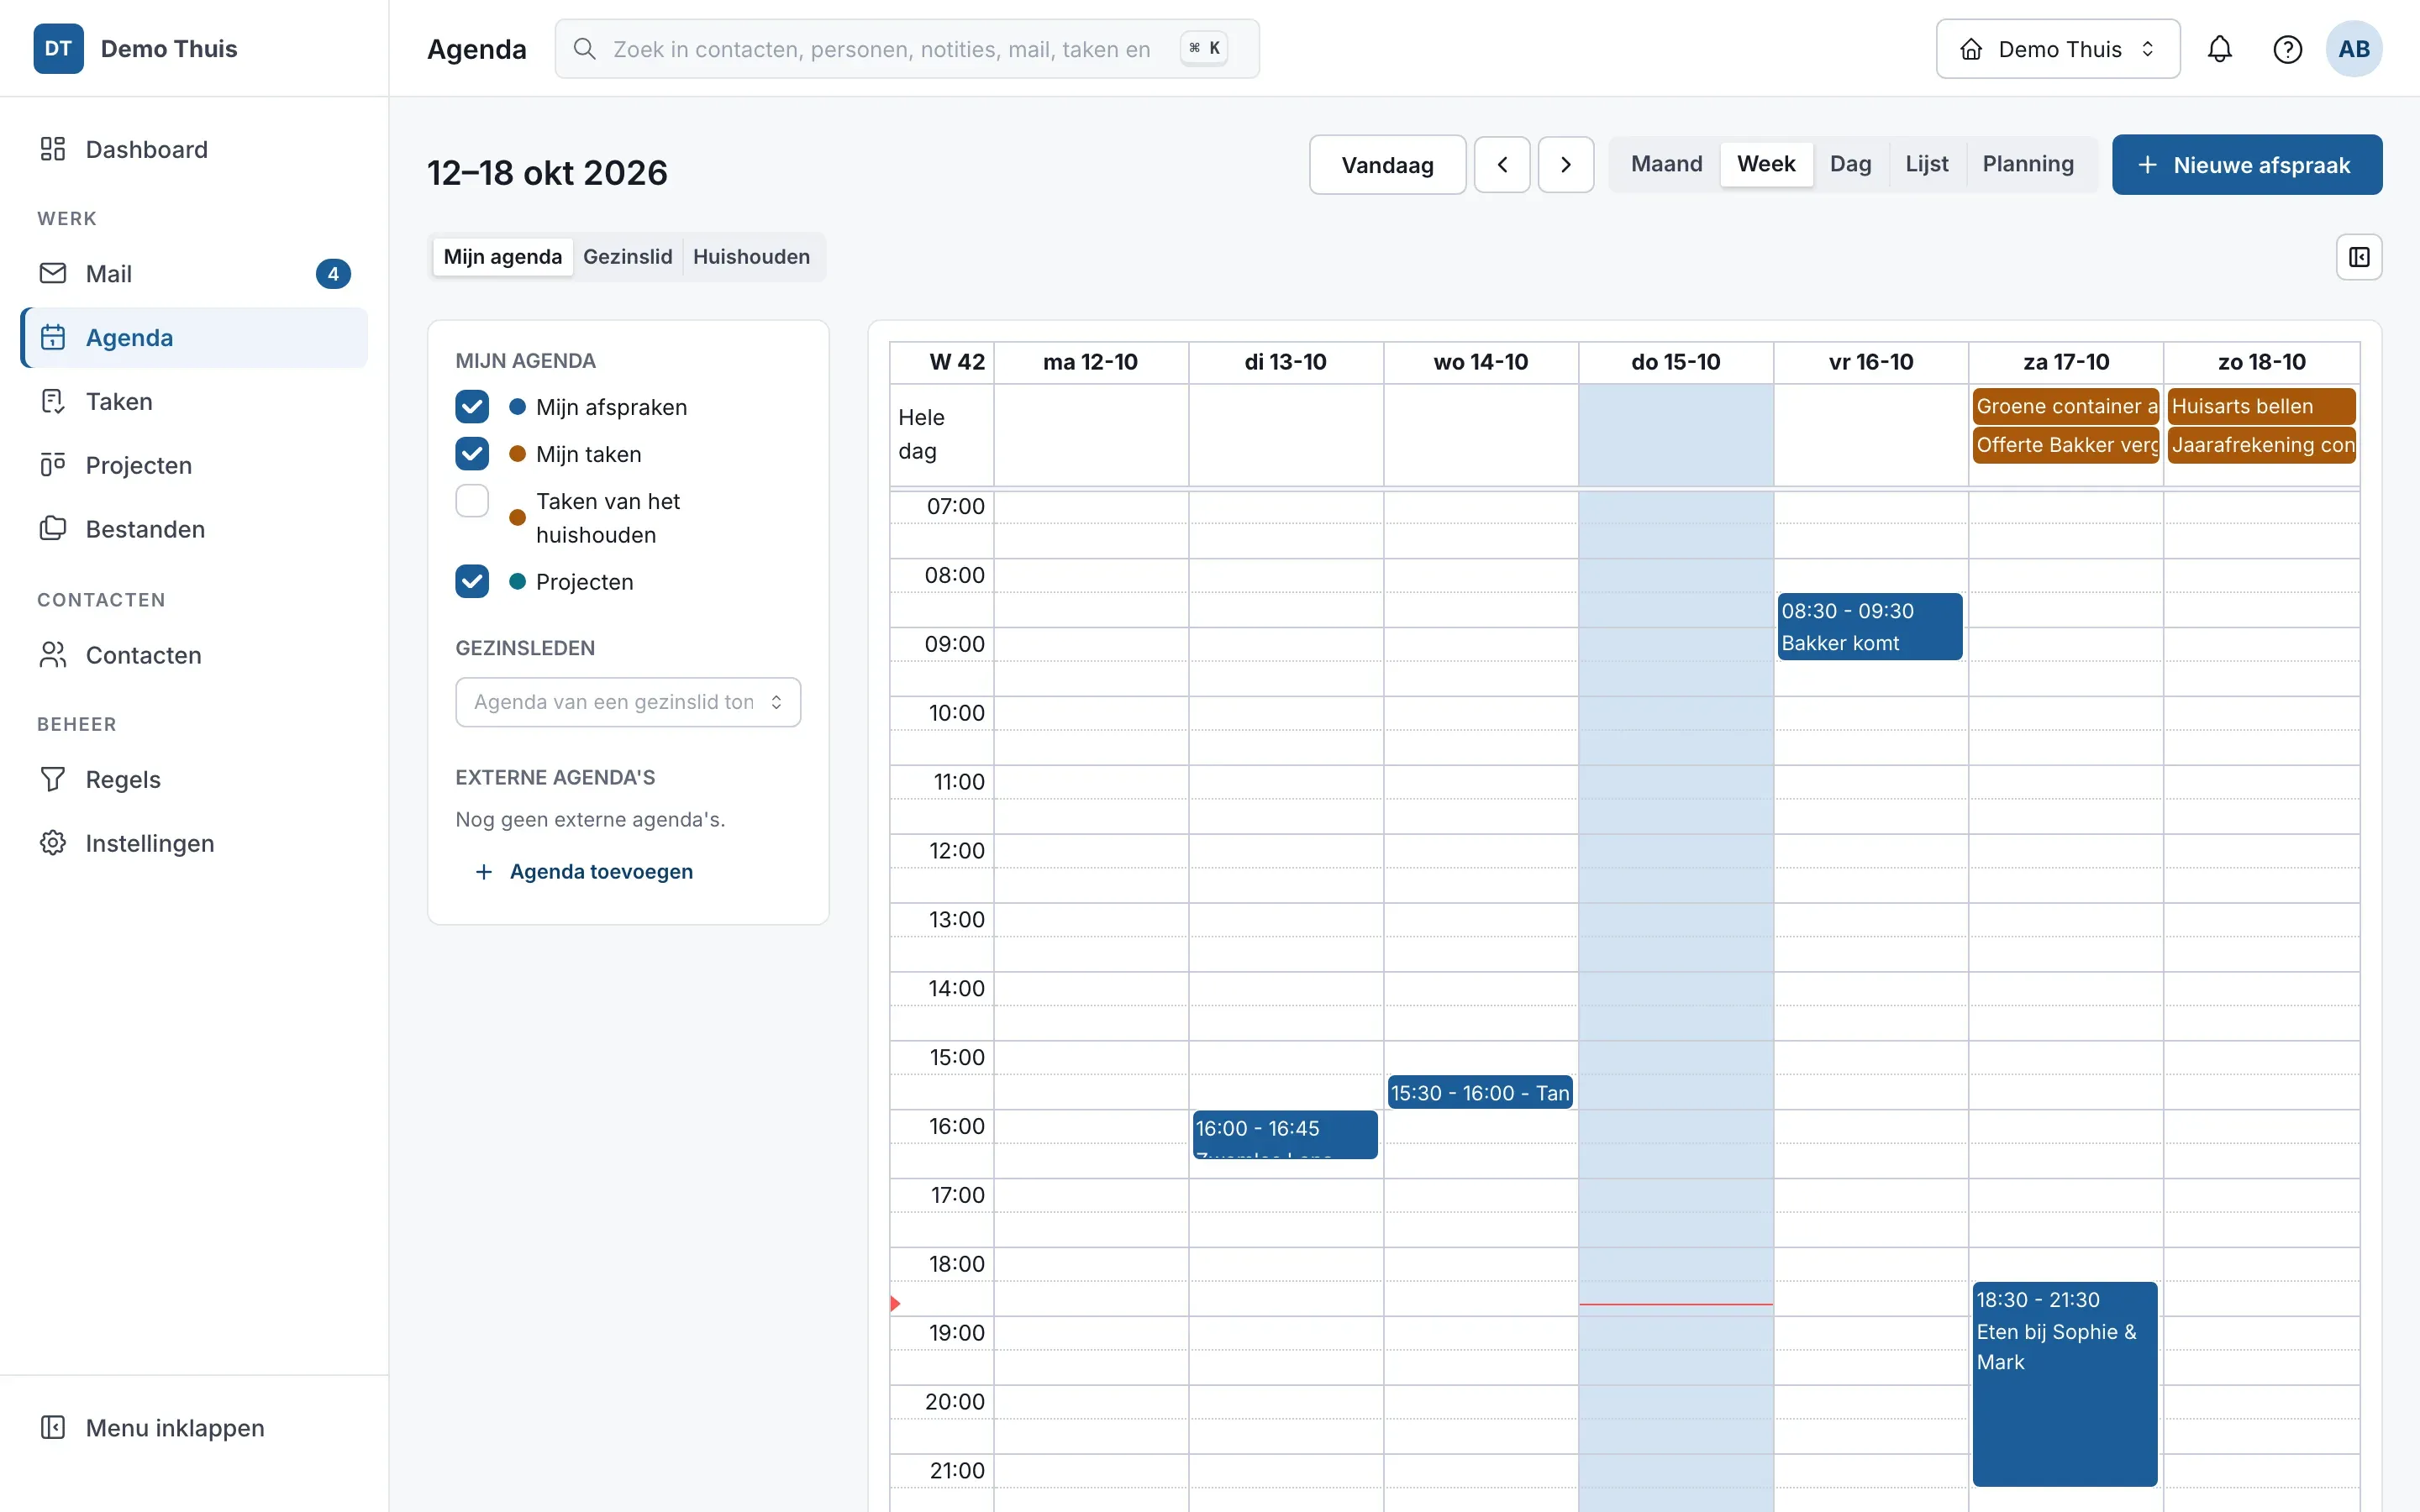Open the Bakker komt appointment
The width and height of the screenshot is (2420, 1512).
point(1869,627)
